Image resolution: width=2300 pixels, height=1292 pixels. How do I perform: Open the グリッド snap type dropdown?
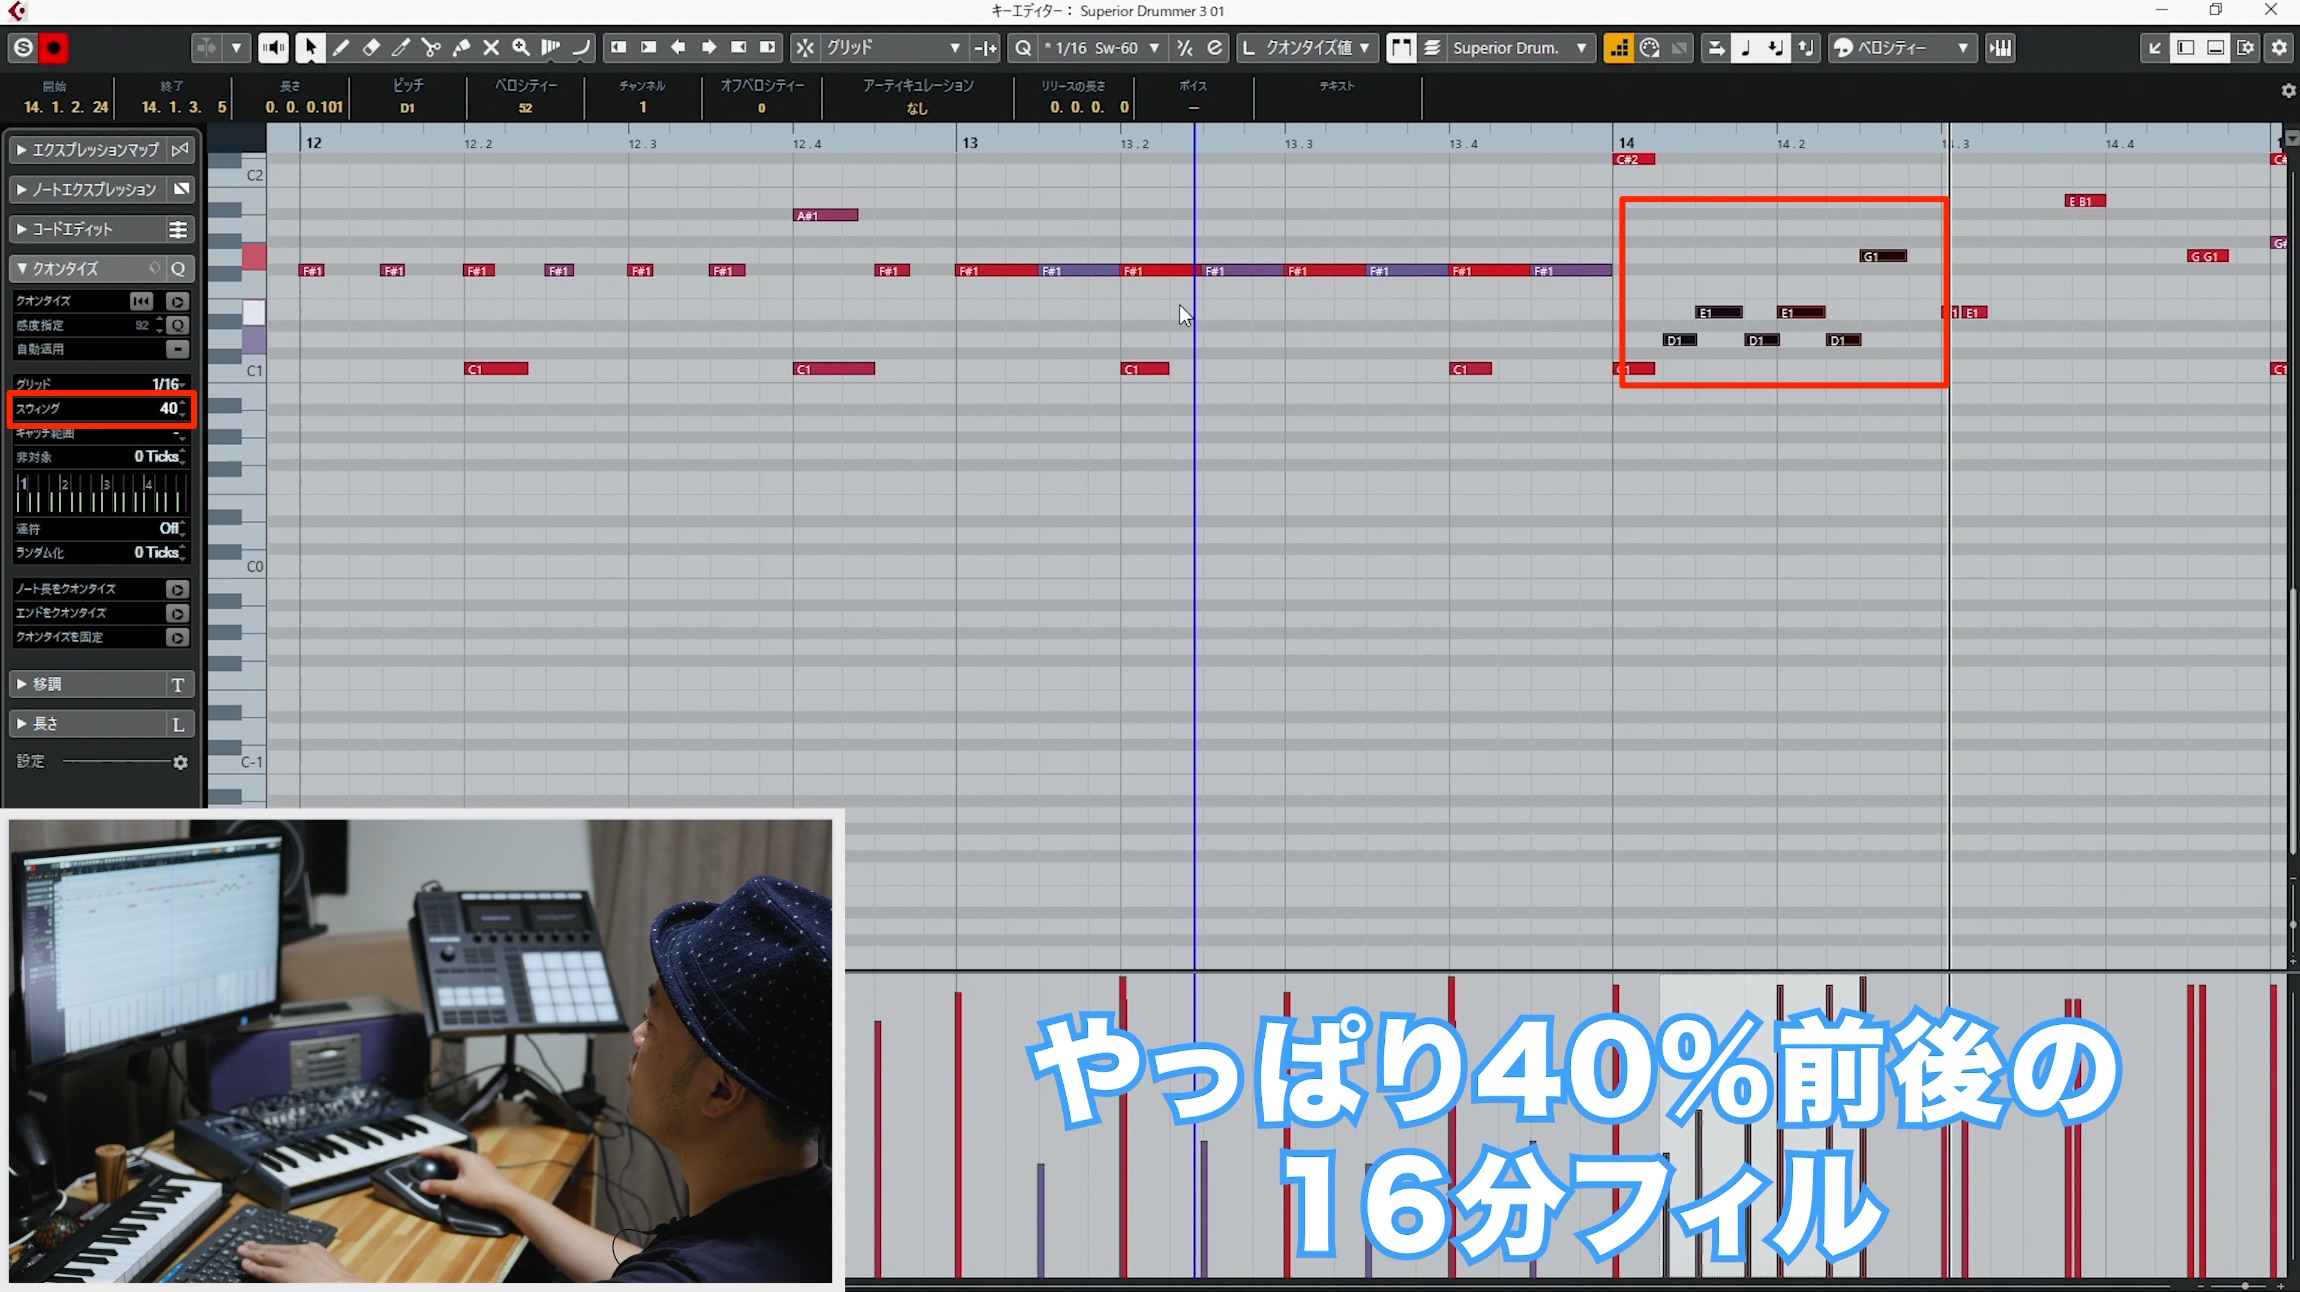tap(894, 47)
